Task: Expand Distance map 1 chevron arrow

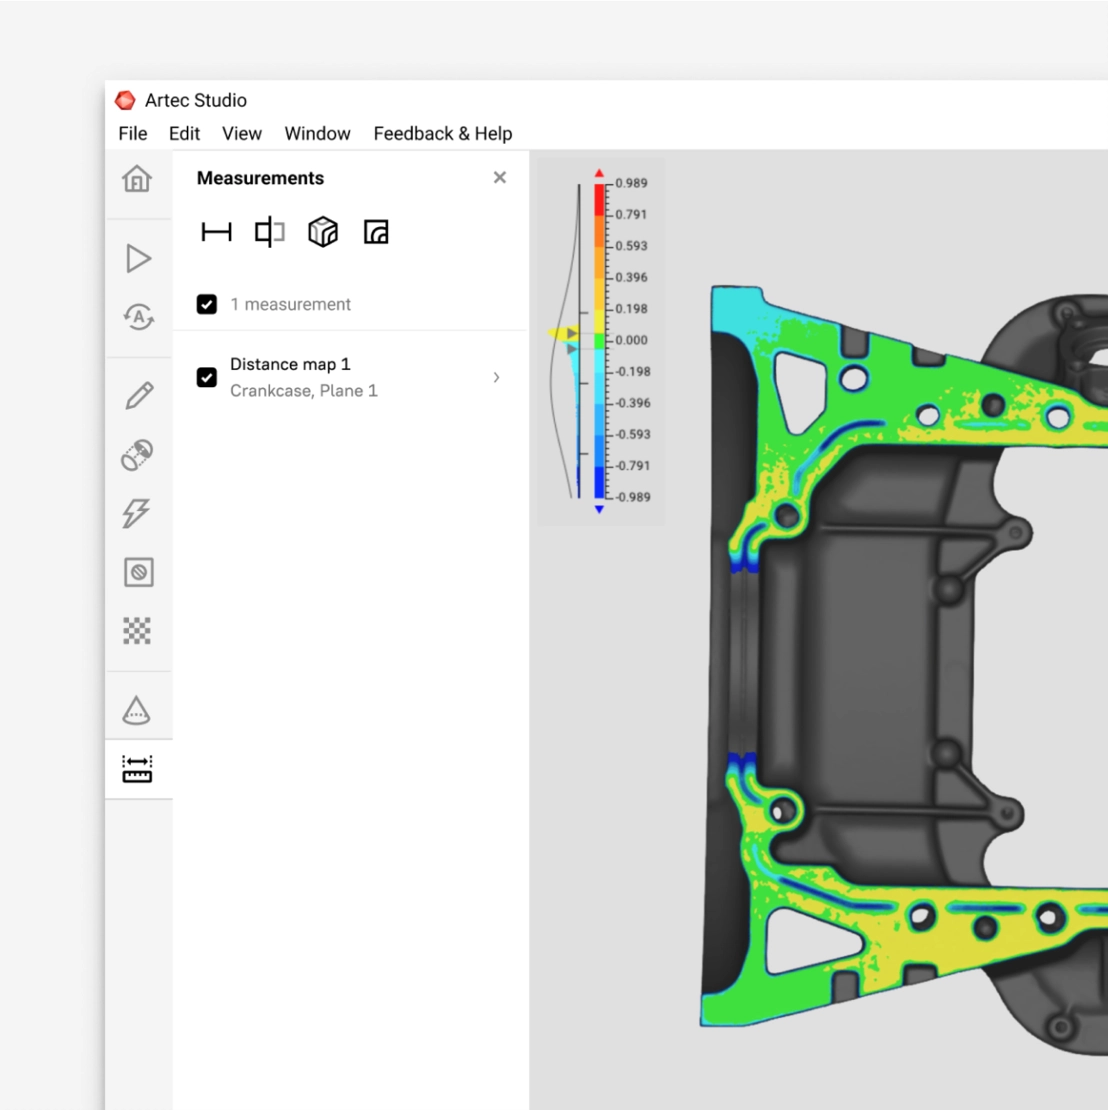Action: pos(496,377)
